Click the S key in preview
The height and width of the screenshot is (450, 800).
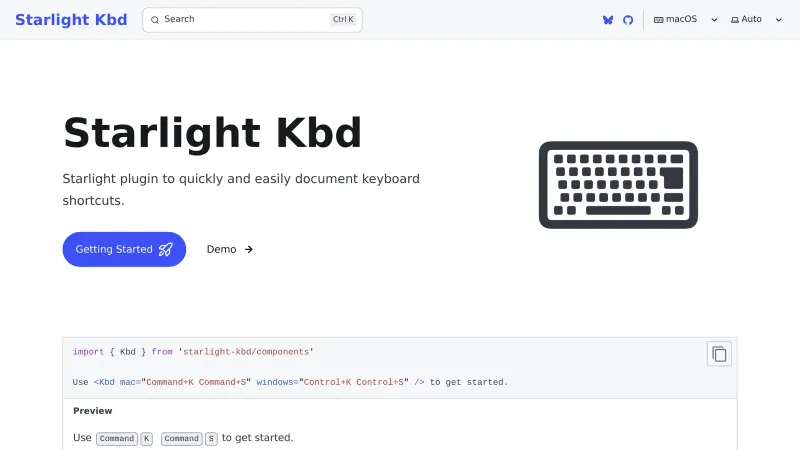point(211,438)
